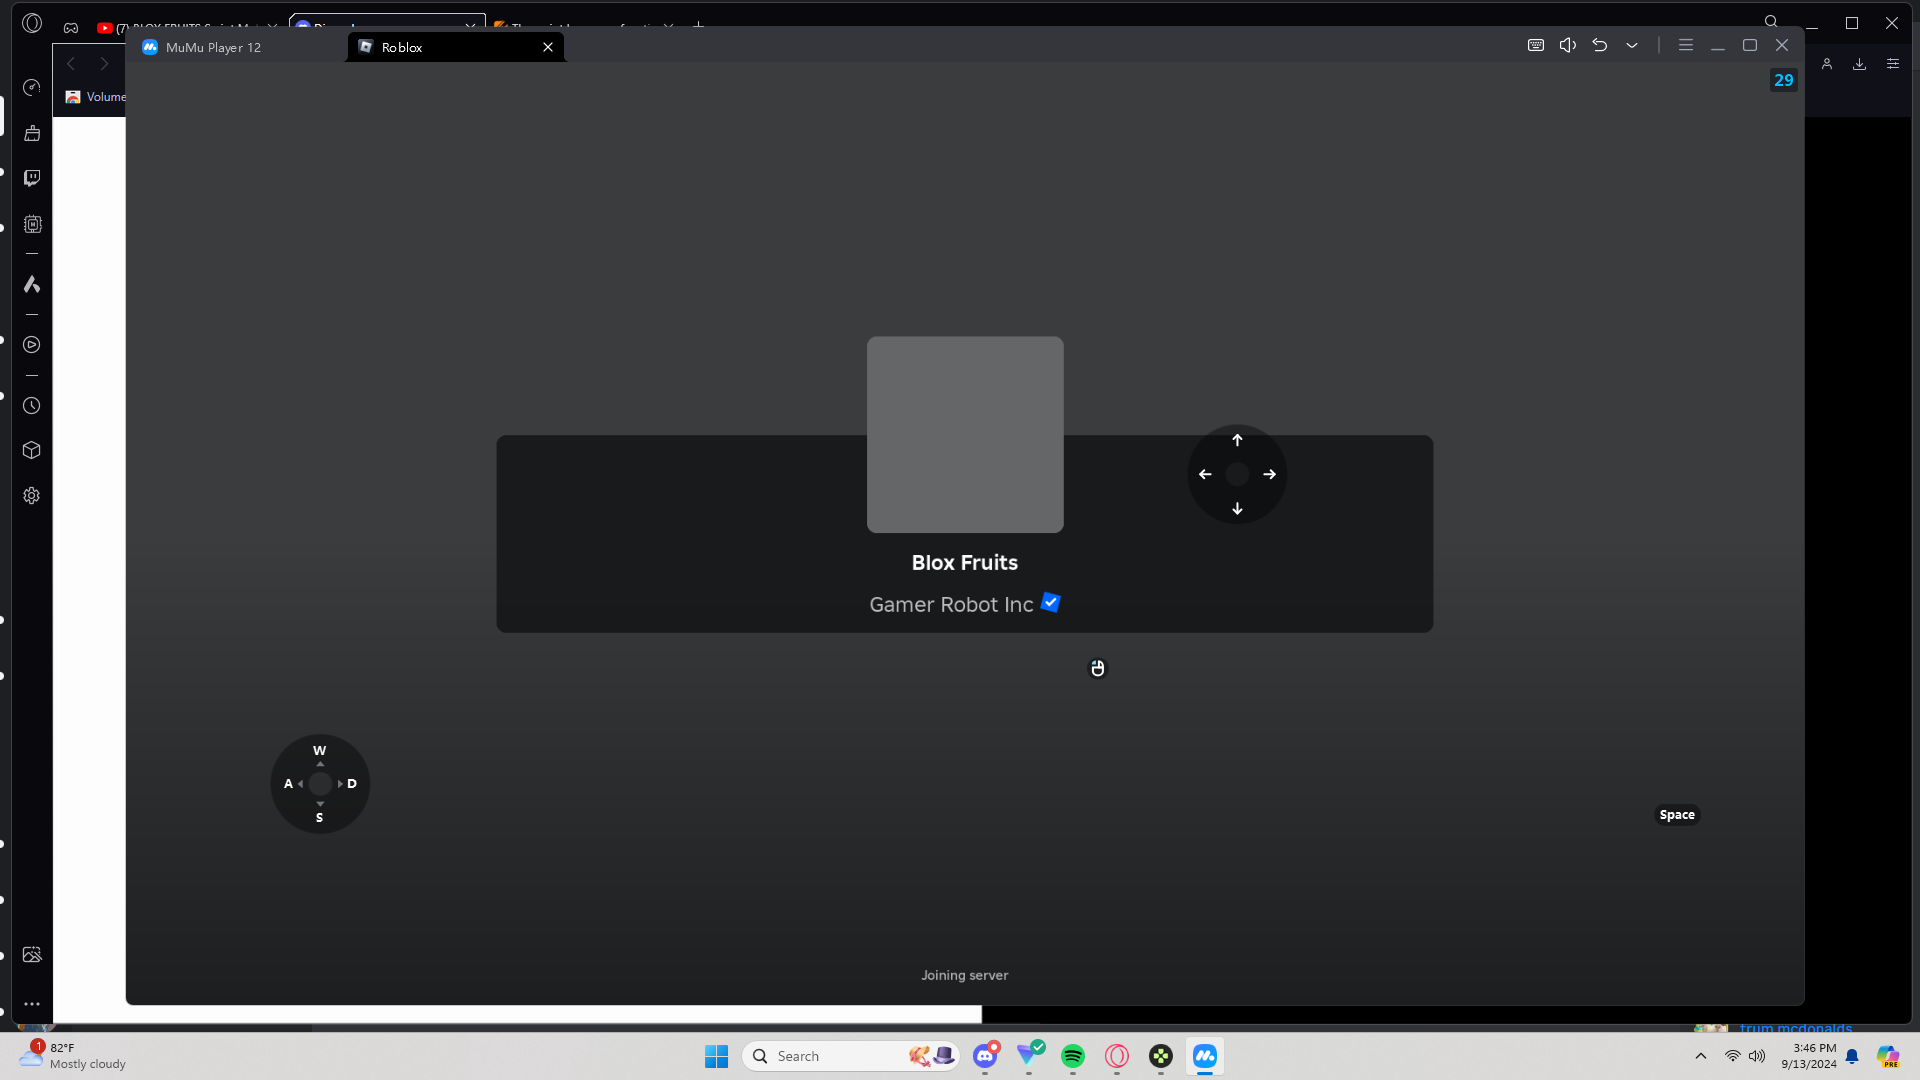Open the Opera profile person icon
This screenshot has width=1920, height=1080.
coord(1827,64)
